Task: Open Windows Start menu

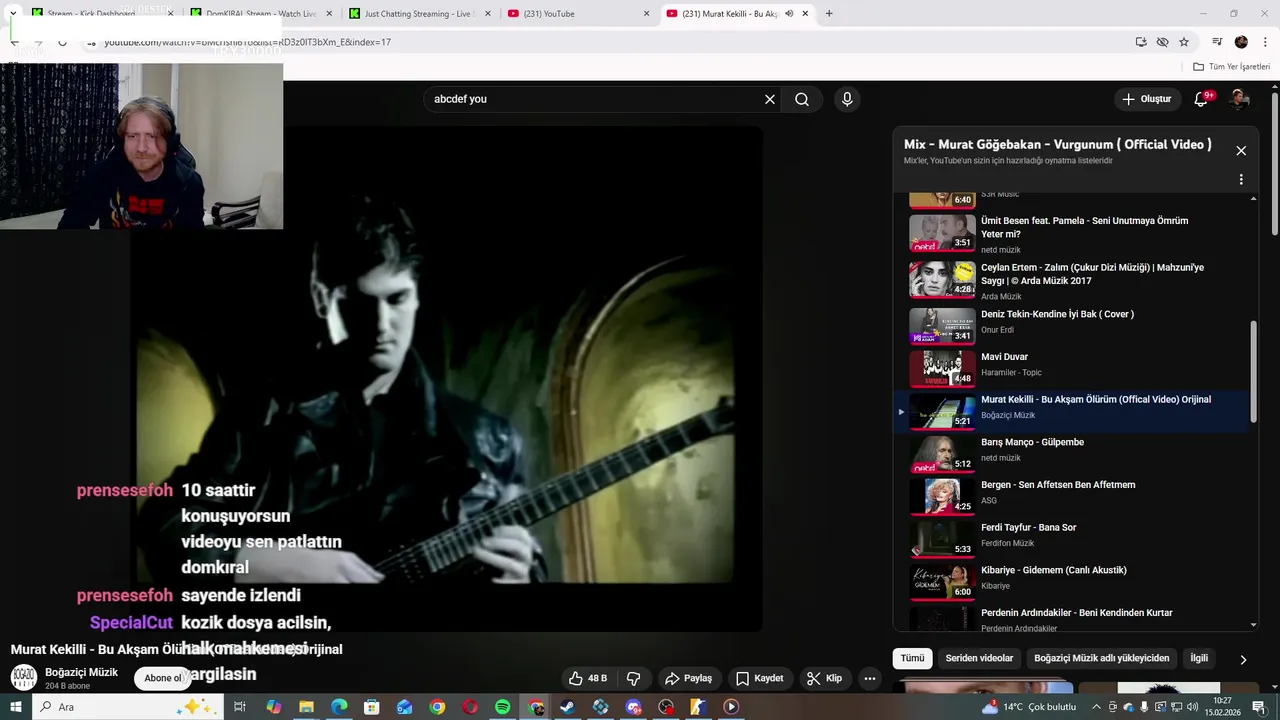Action: coord(16,707)
